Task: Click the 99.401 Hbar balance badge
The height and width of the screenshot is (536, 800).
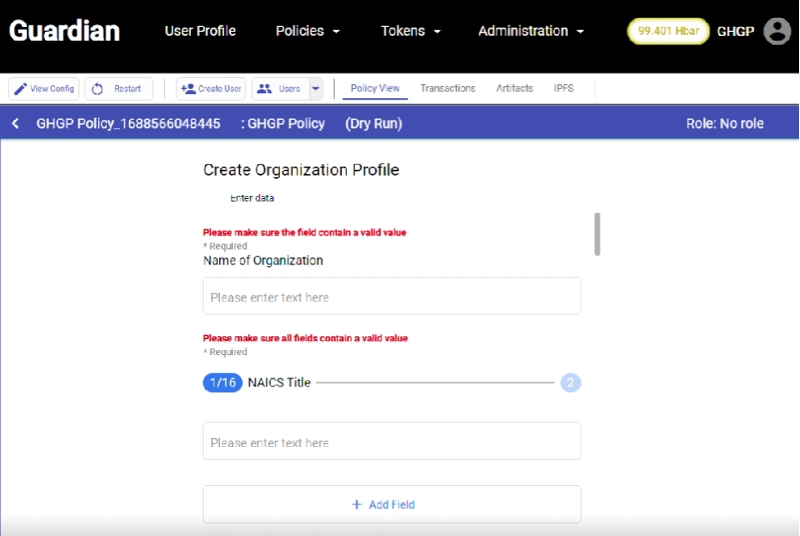Action: point(668,31)
